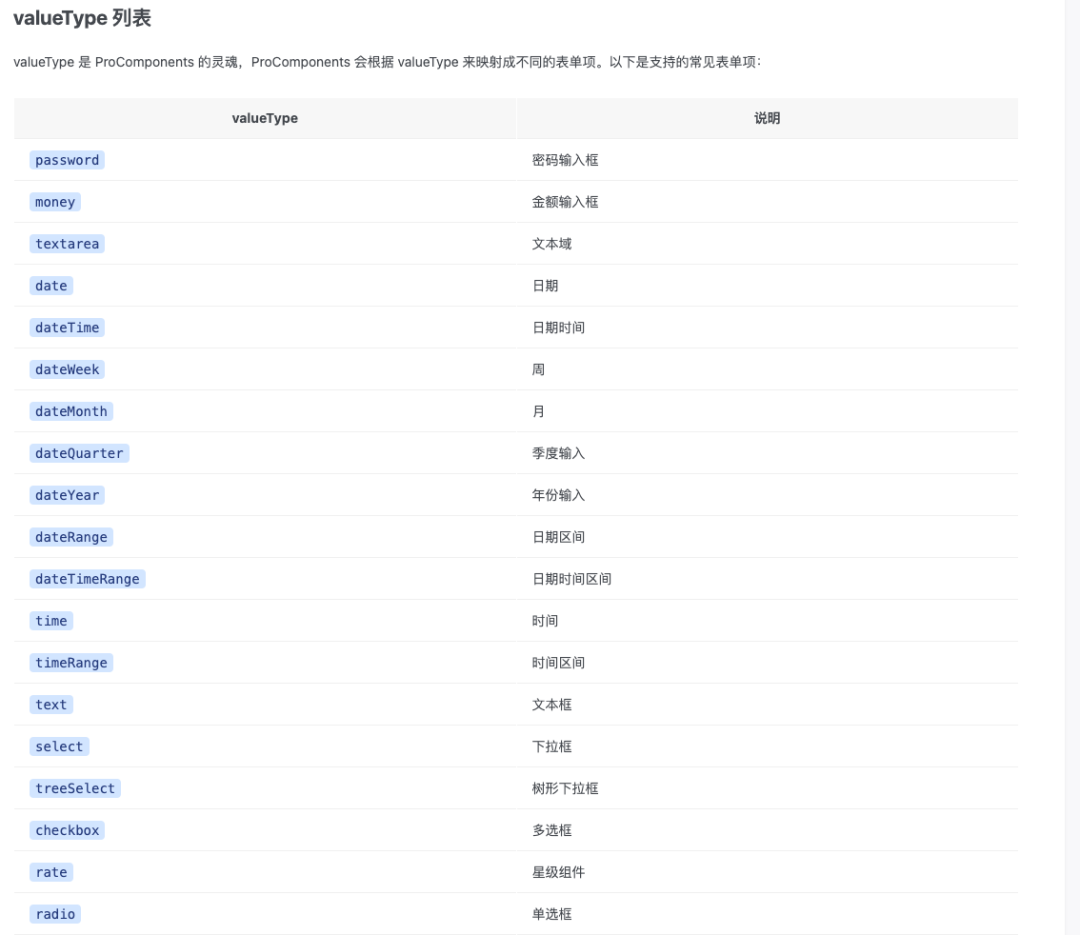This screenshot has width=1080, height=935.
Task: Click the timeRange valueType tag
Action: tap(71, 663)
